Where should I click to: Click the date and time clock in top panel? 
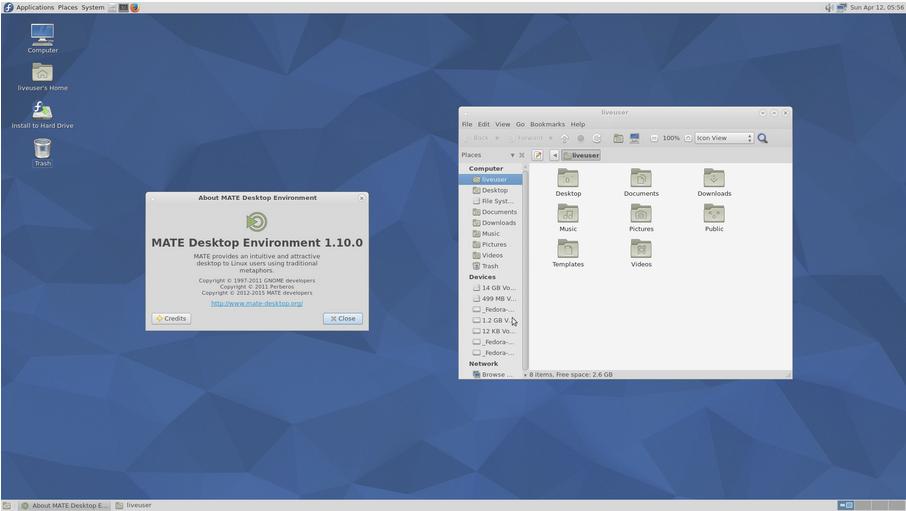[x=877, y=8]
